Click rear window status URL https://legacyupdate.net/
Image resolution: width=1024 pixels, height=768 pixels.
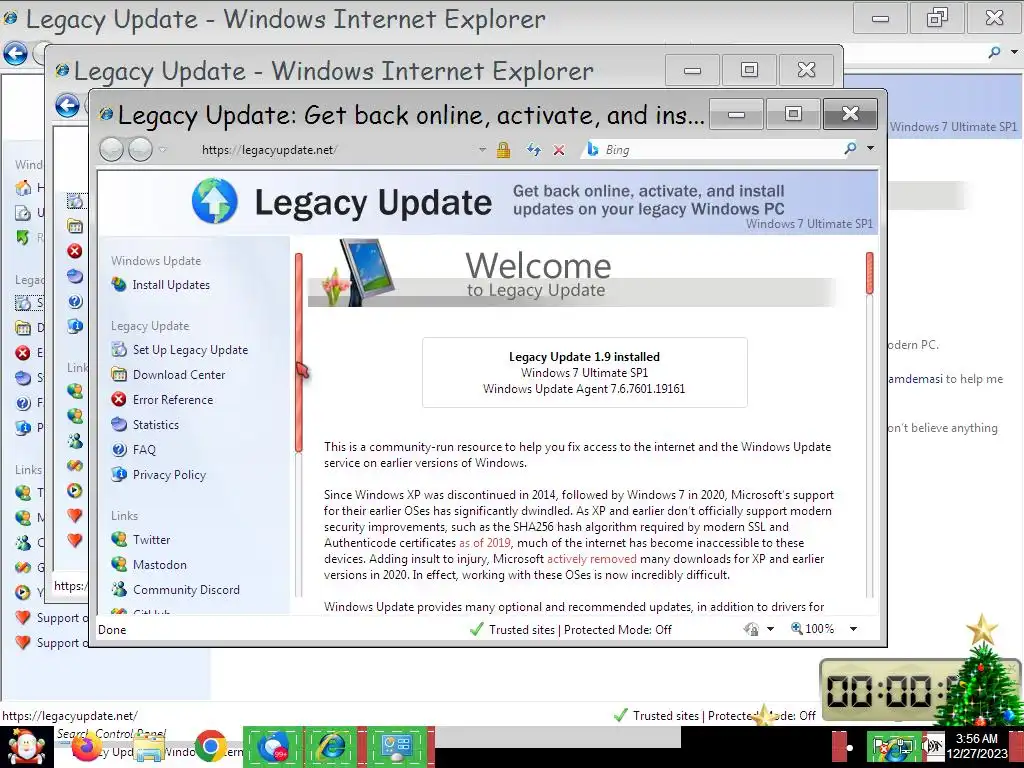click(x=70, y=716)
